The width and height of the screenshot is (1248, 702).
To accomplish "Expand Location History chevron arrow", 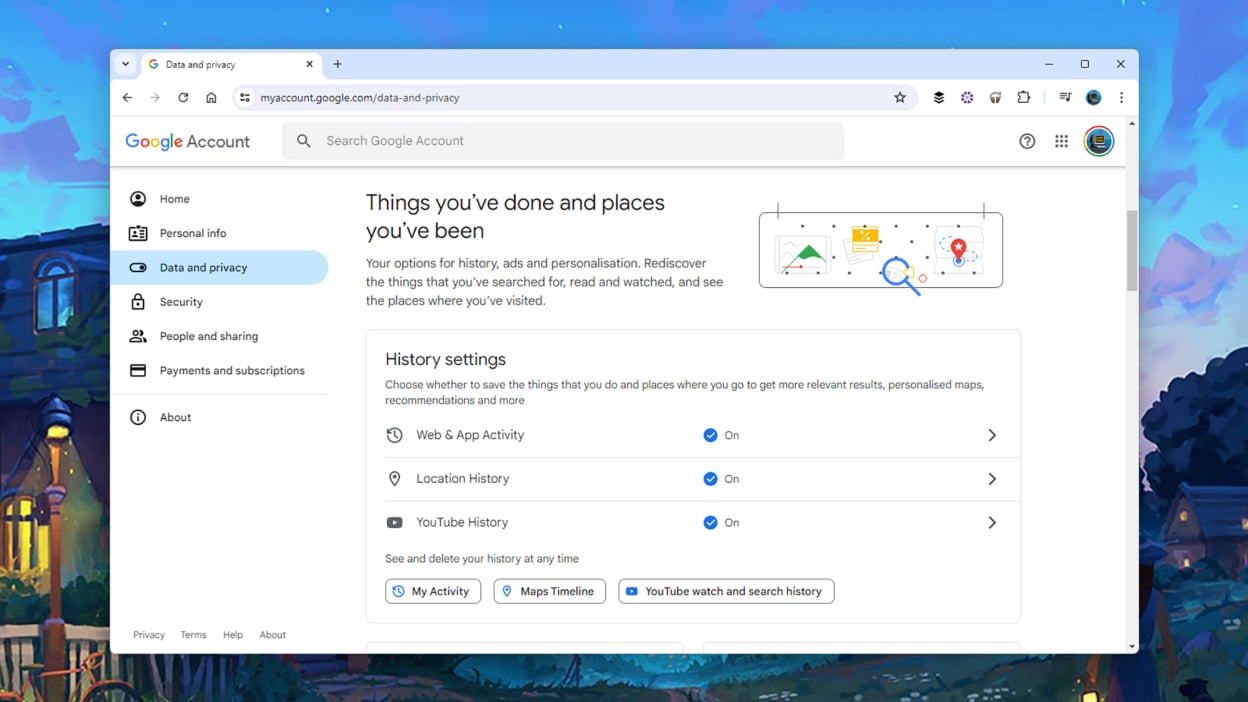I will (991, 479).
